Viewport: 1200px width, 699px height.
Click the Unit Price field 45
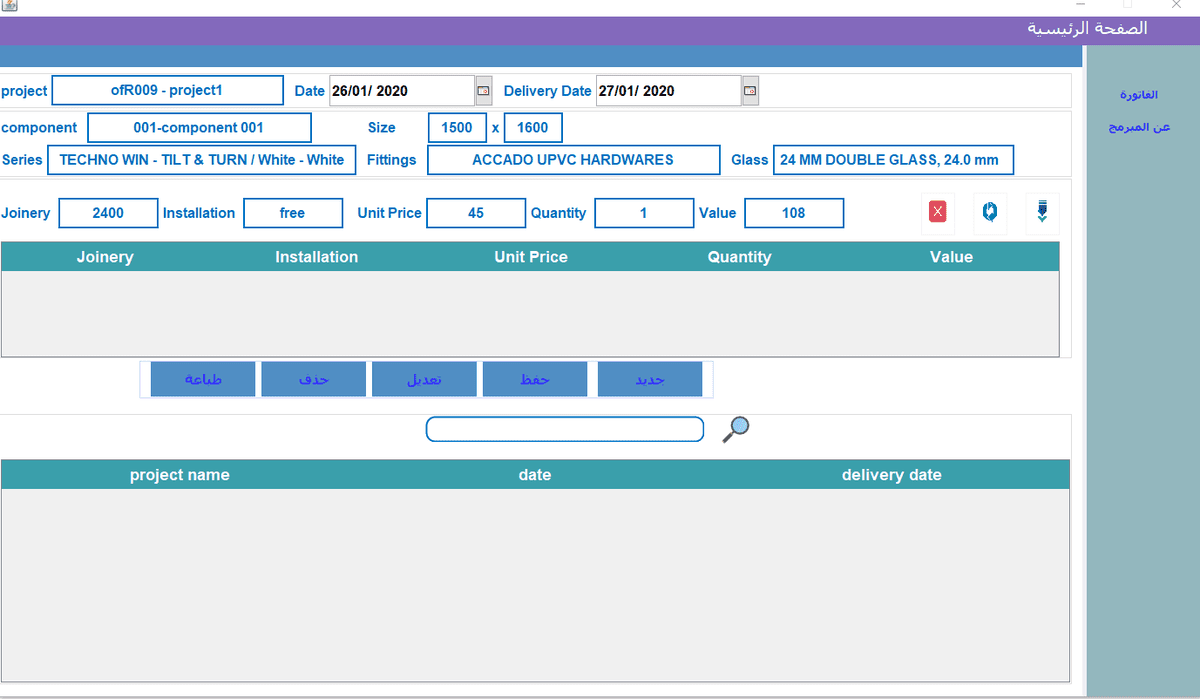(476, 213)
